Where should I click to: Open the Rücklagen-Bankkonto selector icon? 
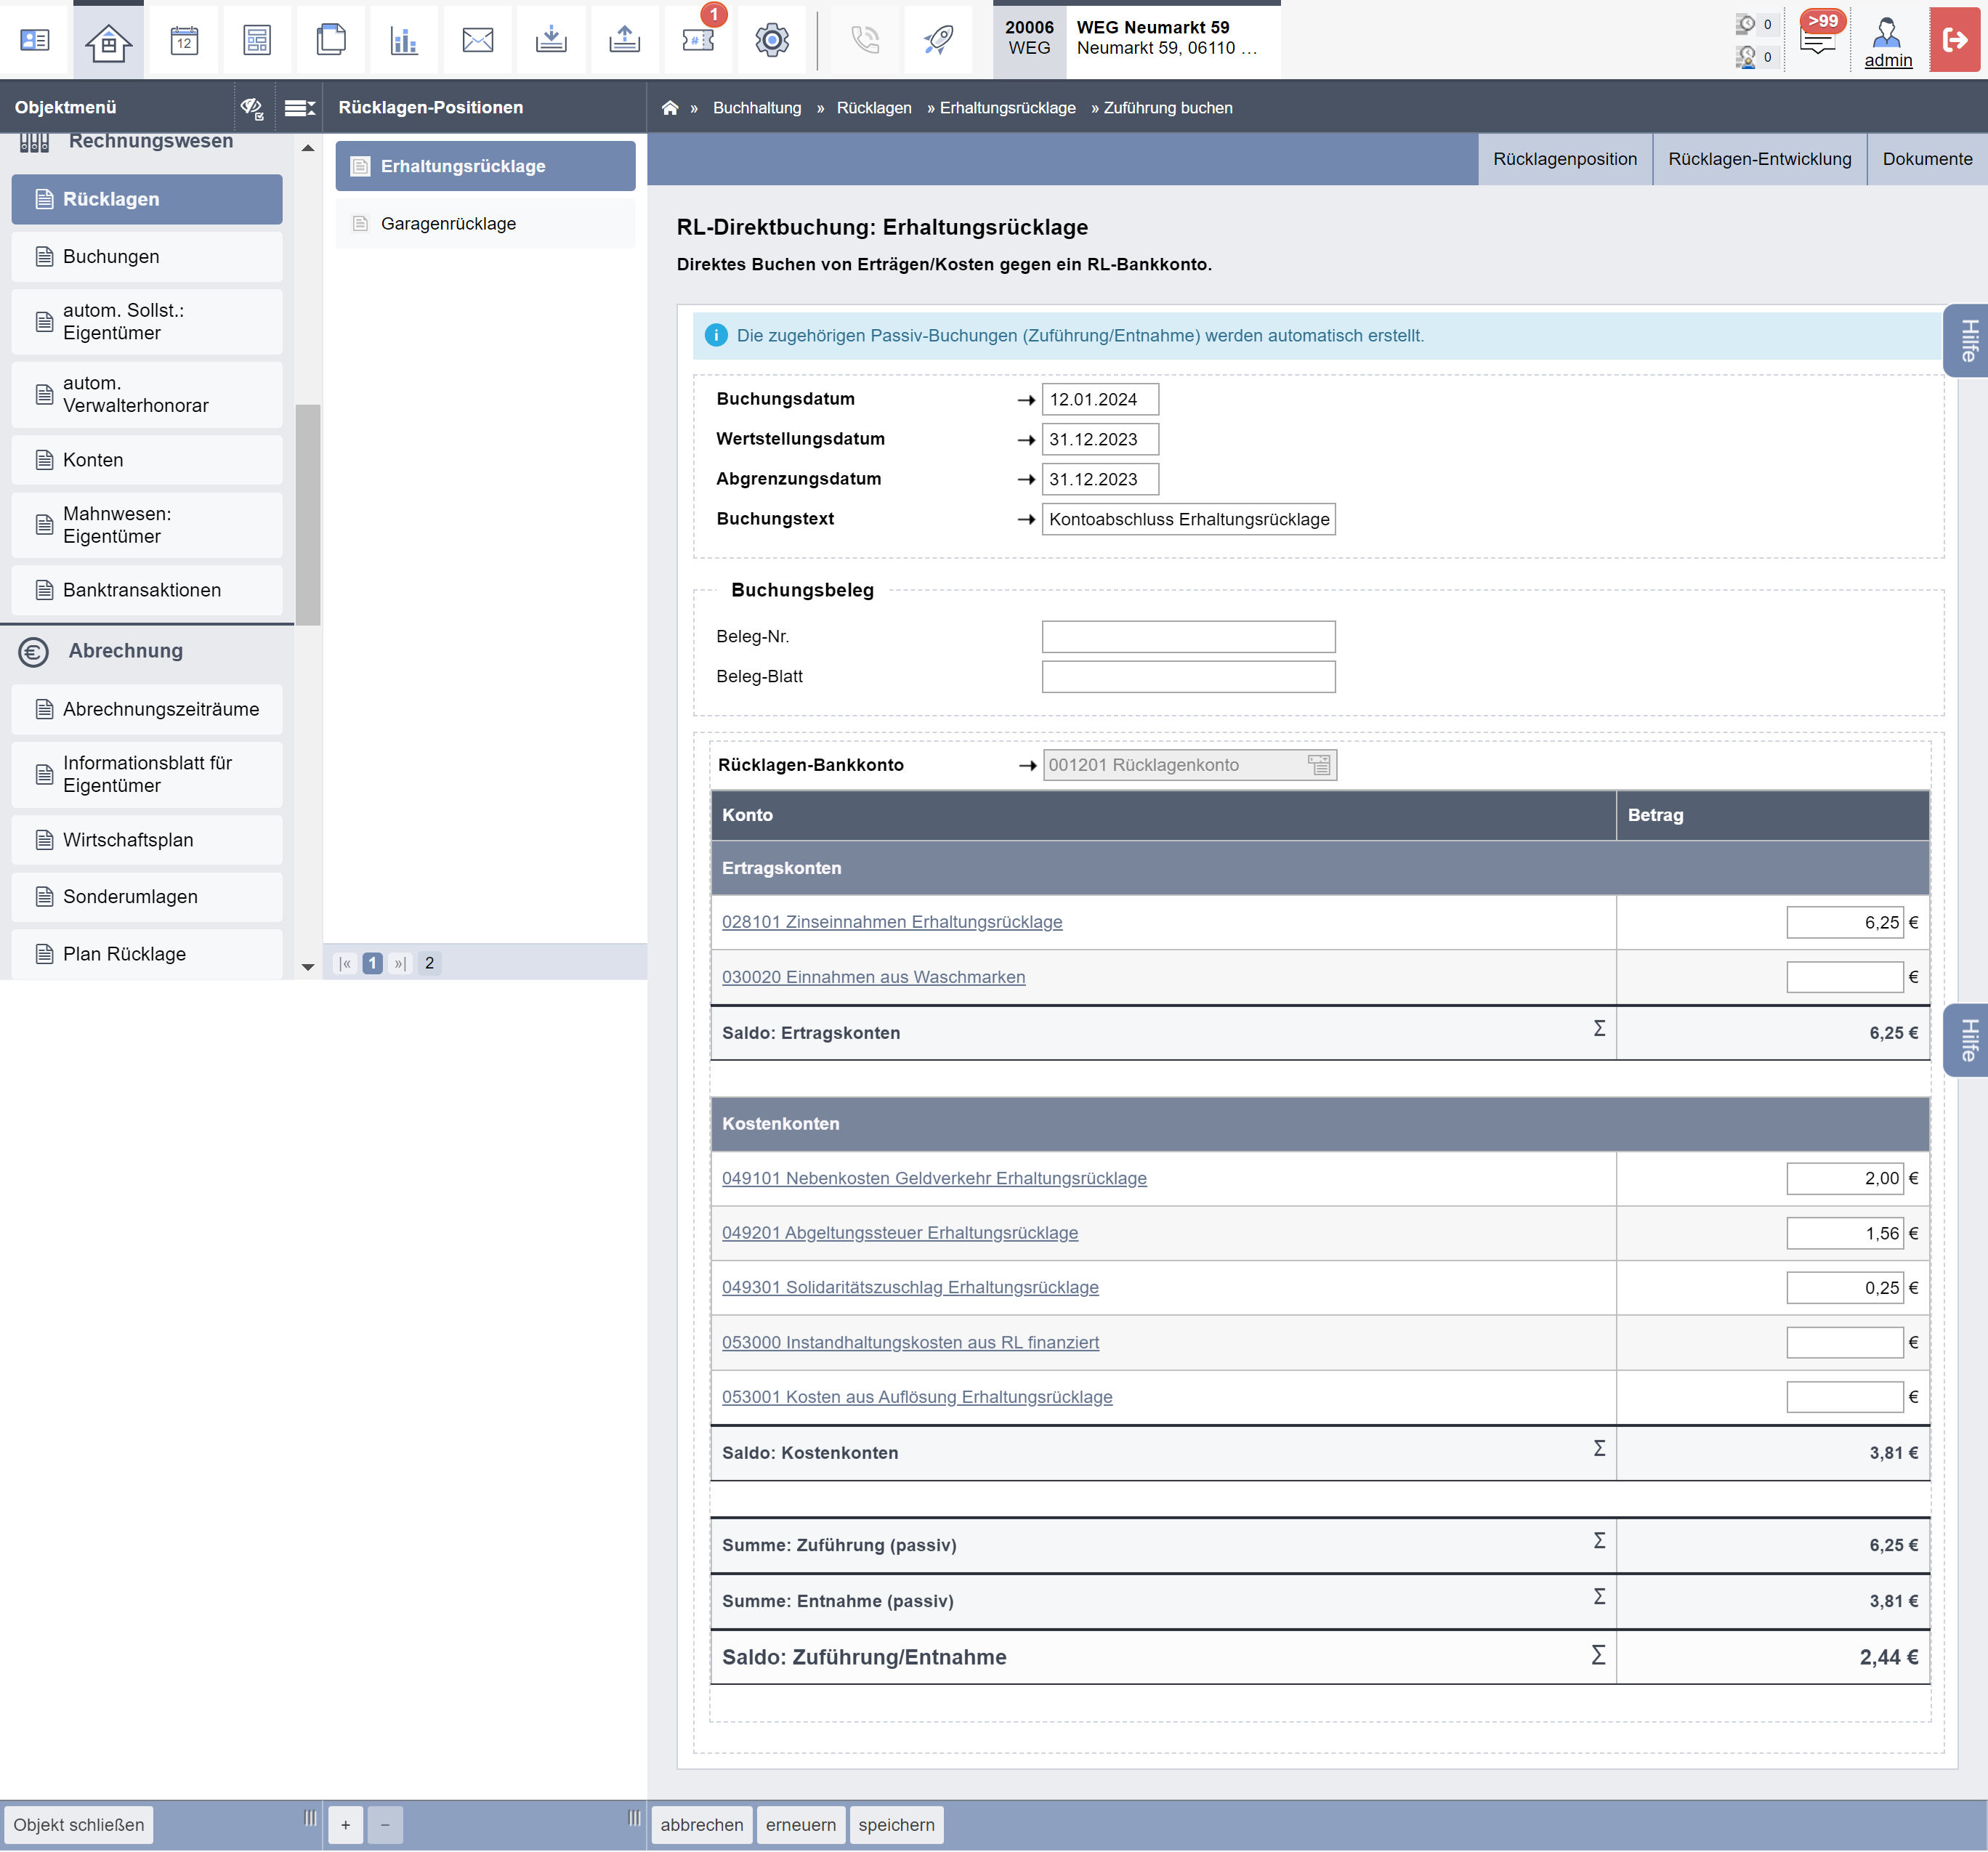pos(1319,765)
